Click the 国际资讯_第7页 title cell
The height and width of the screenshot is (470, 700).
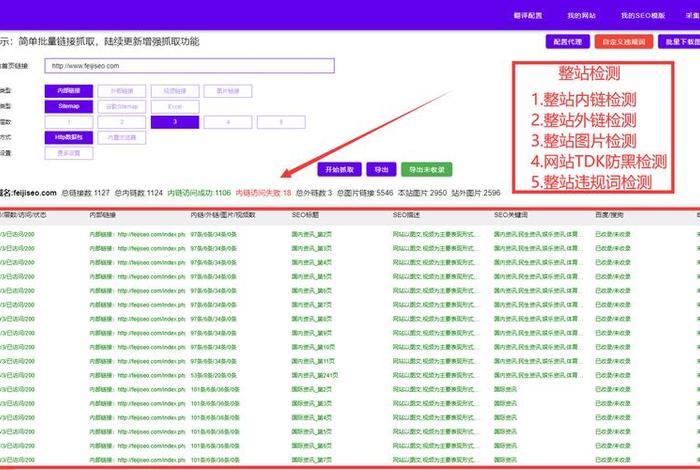coord(312,460)
